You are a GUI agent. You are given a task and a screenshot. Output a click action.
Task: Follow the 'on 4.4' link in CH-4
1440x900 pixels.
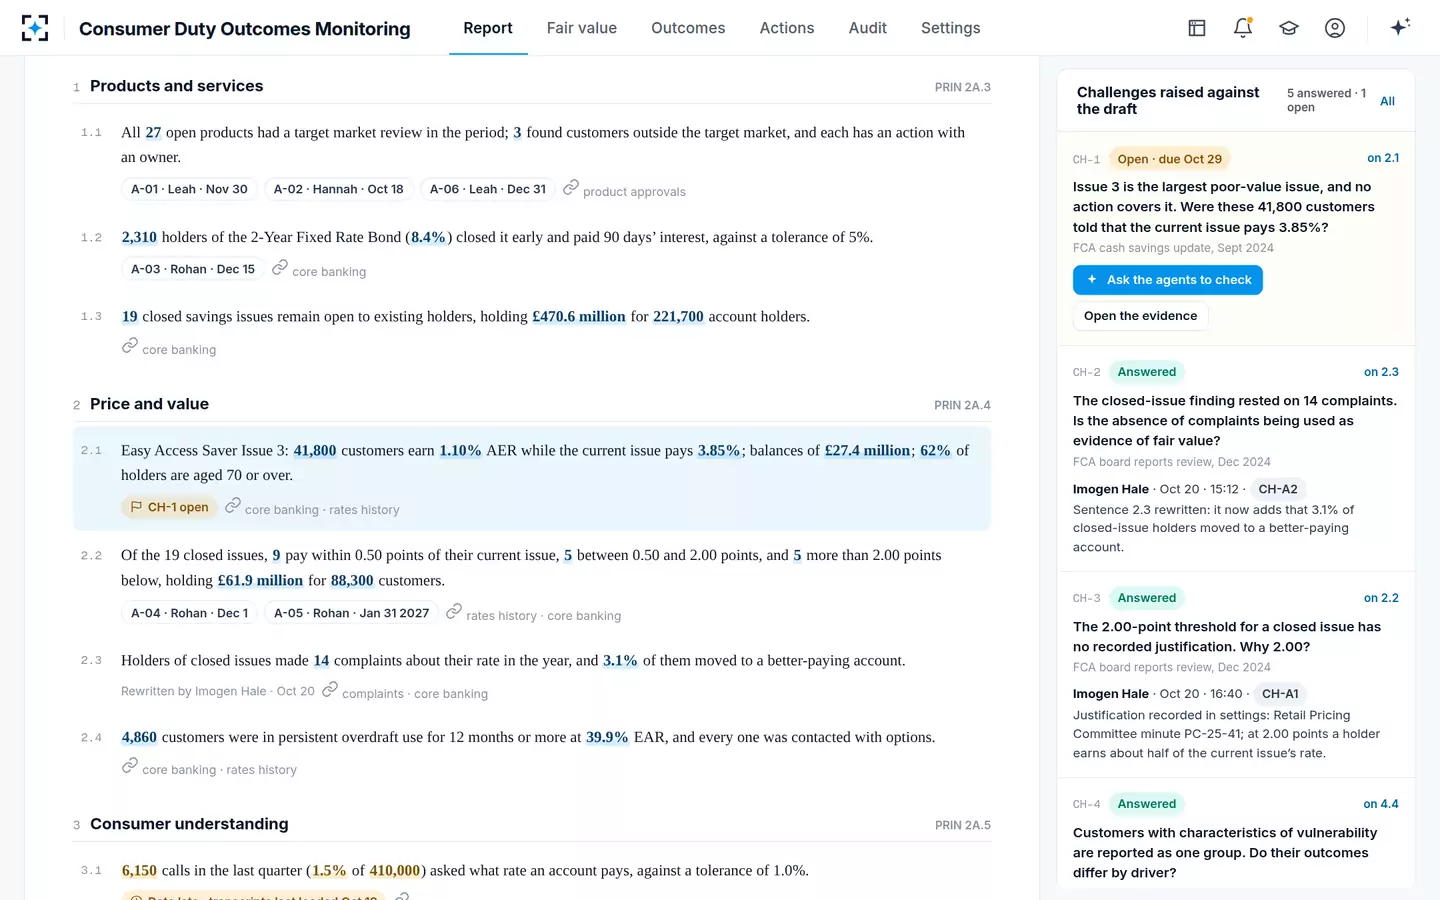click(1381, 804)
